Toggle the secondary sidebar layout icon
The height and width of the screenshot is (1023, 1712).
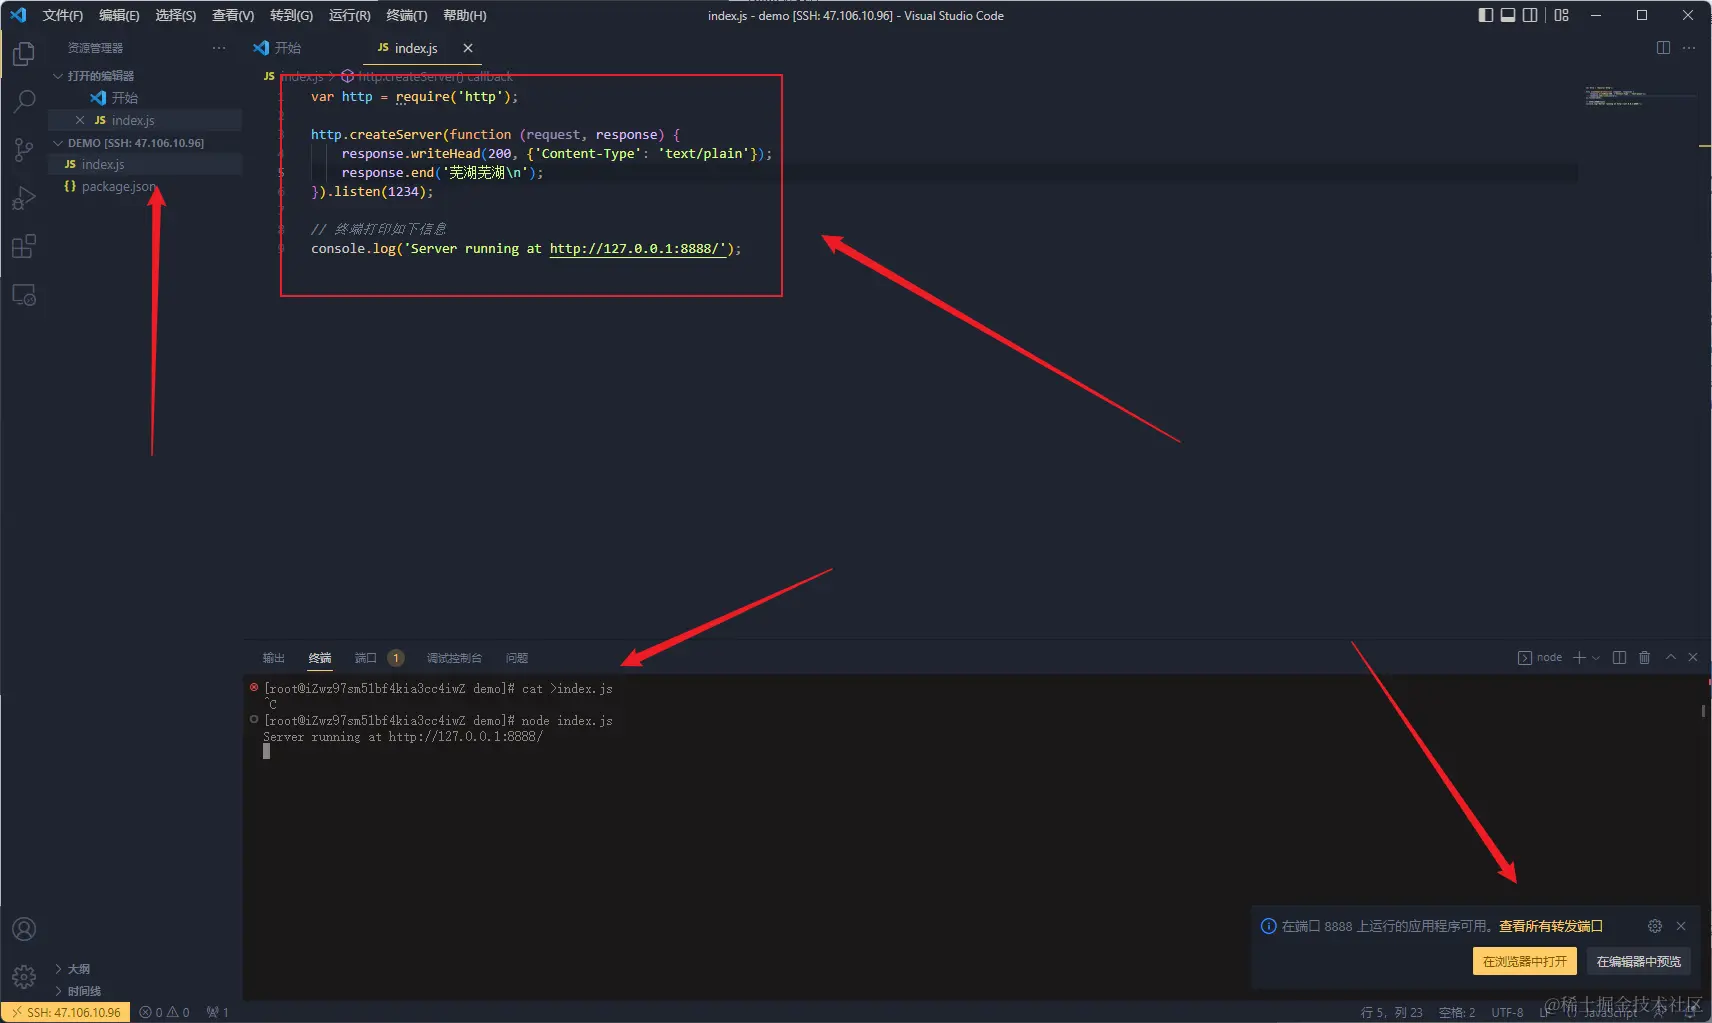[x=1530, y=15]
